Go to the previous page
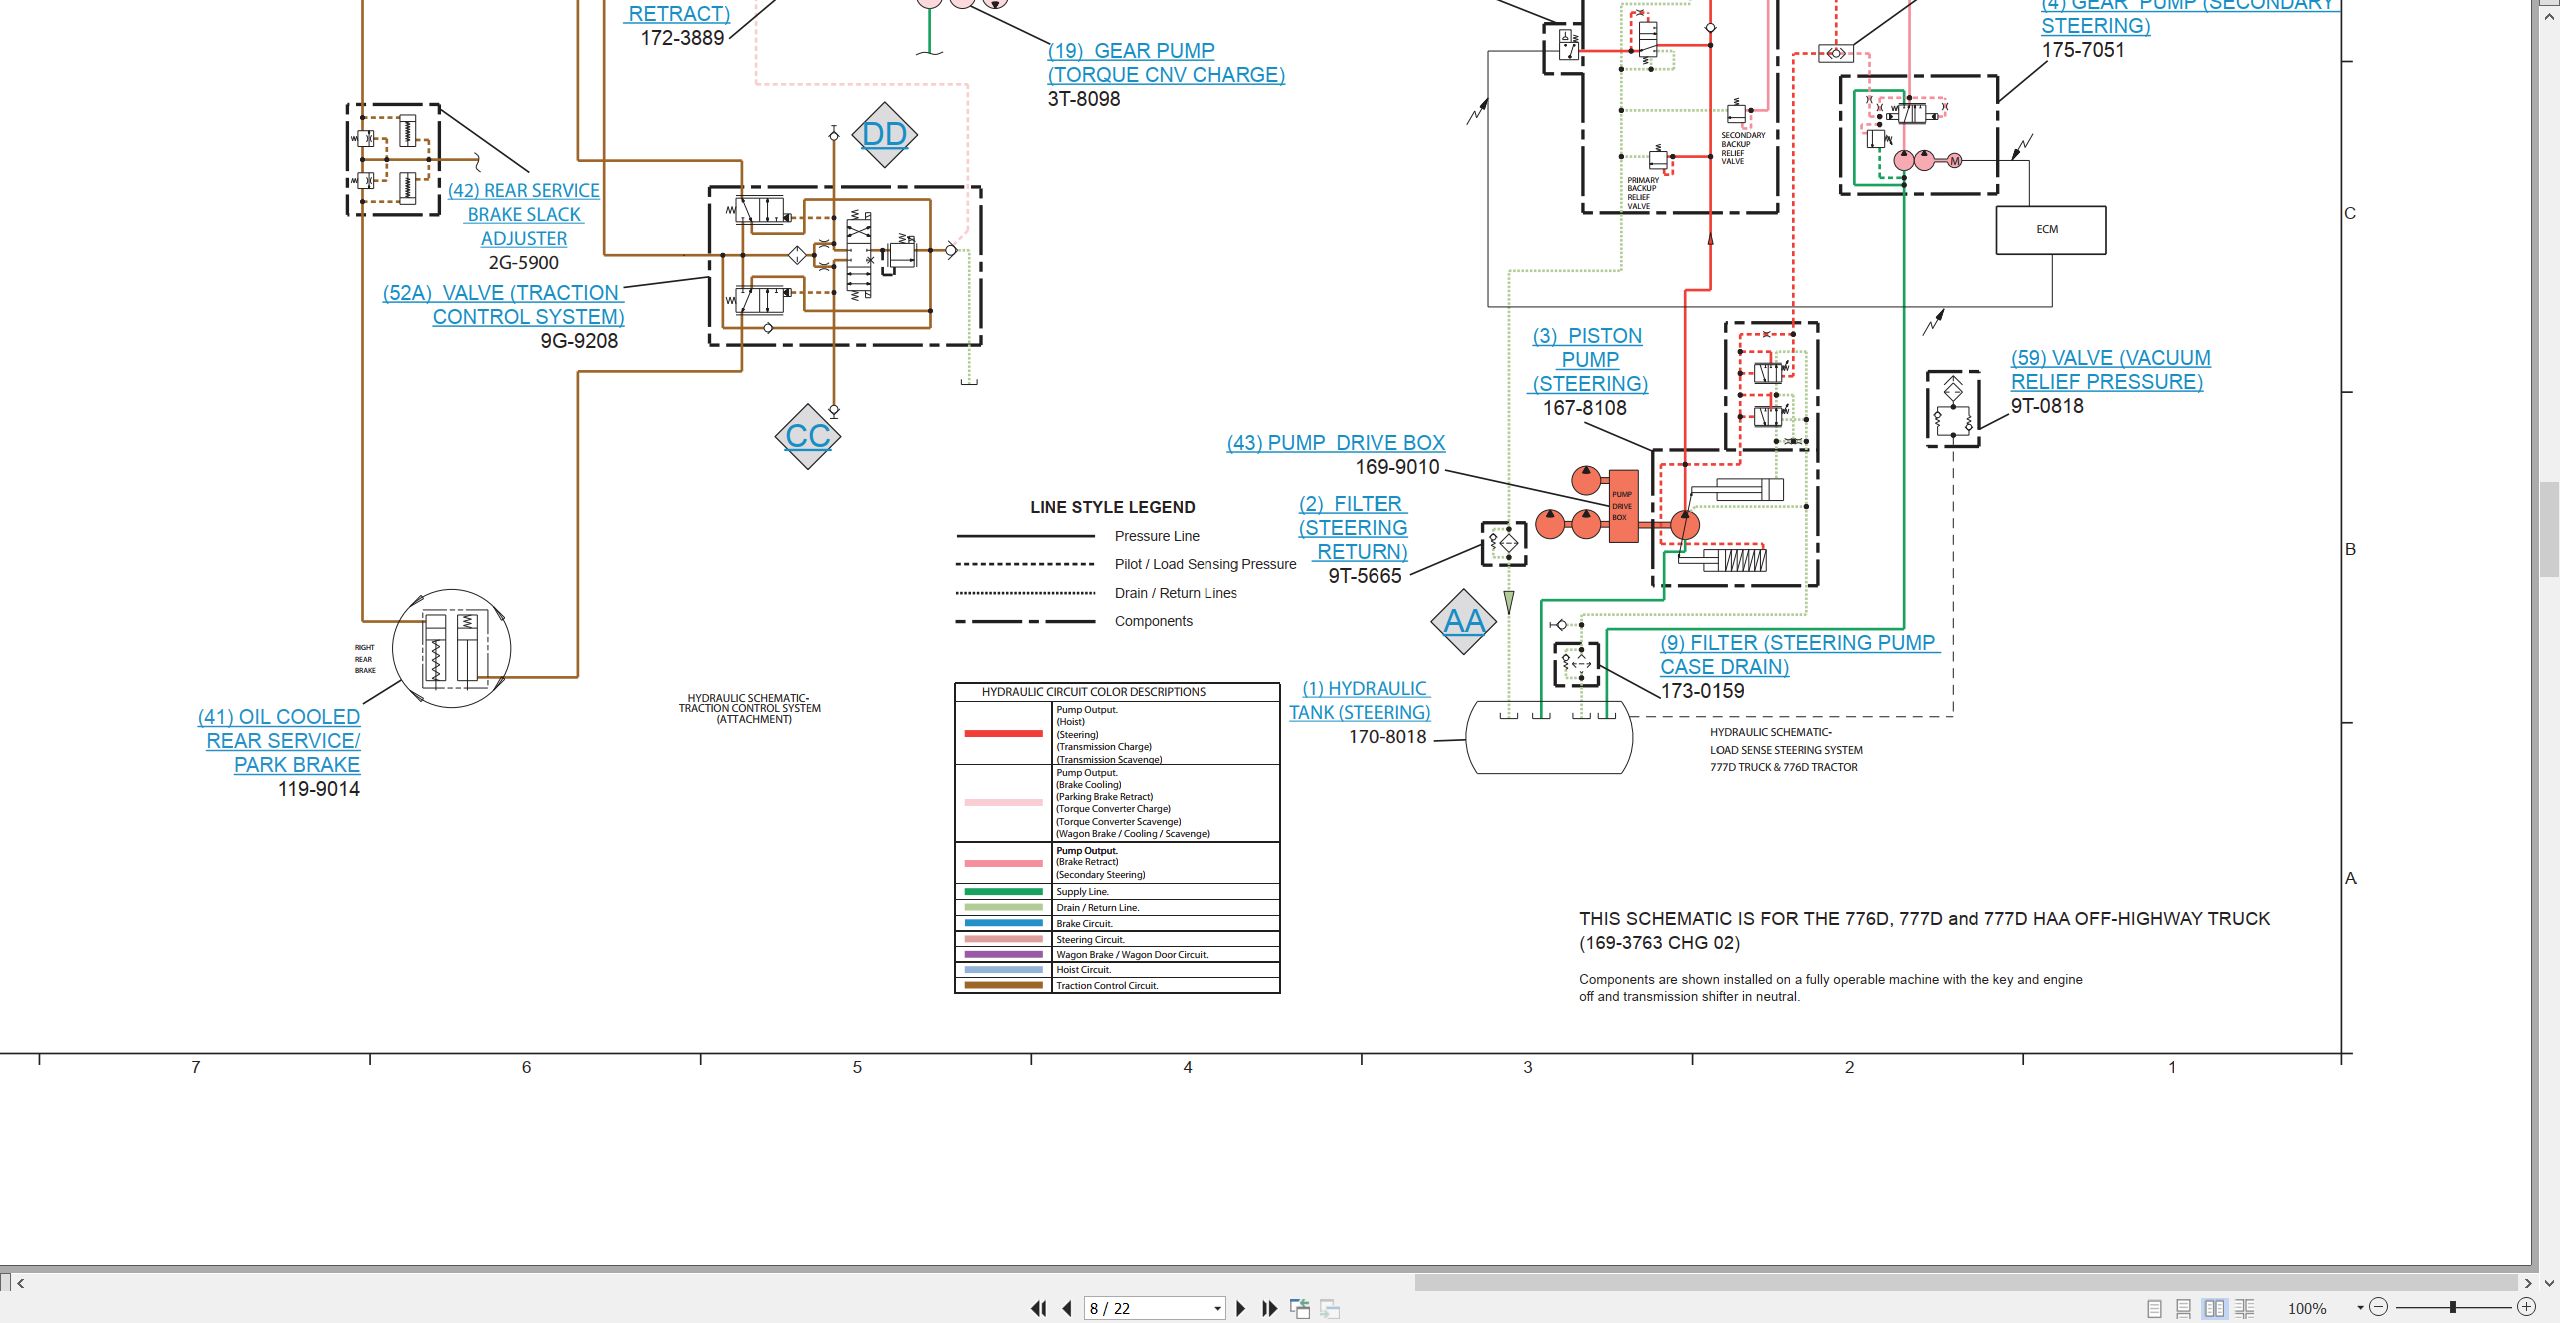 point(1067,1308)
